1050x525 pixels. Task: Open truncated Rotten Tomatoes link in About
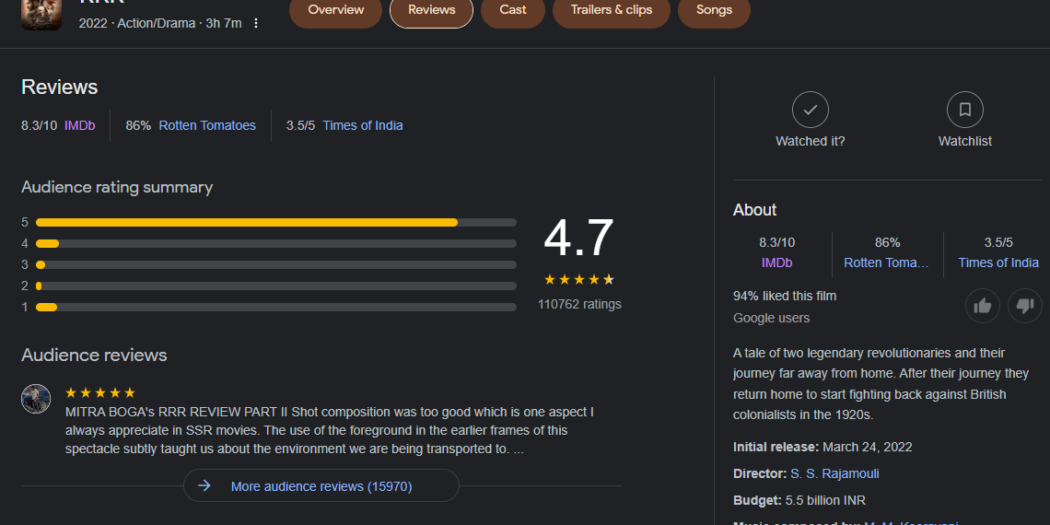(887, 263)
